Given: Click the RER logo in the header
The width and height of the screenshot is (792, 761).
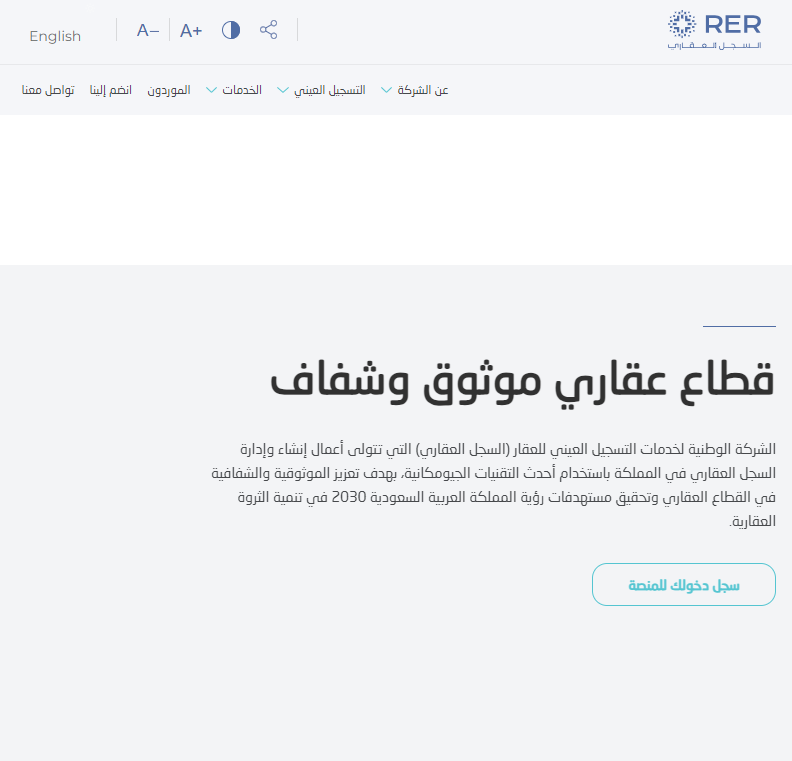Looking at the screenshot, I should [x=714, y=30].
